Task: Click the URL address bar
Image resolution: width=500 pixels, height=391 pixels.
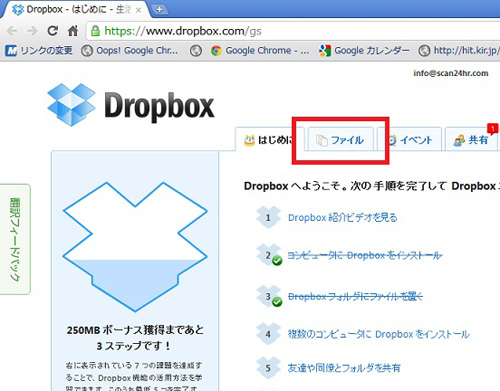Action: (293, 31)
